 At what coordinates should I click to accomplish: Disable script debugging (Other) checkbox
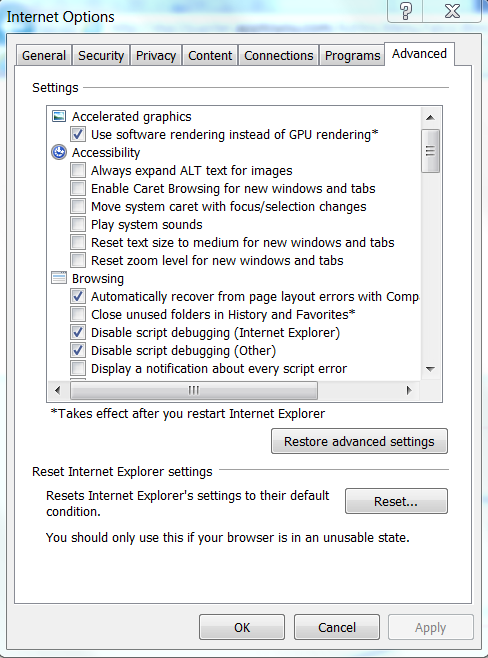point(78,350)
